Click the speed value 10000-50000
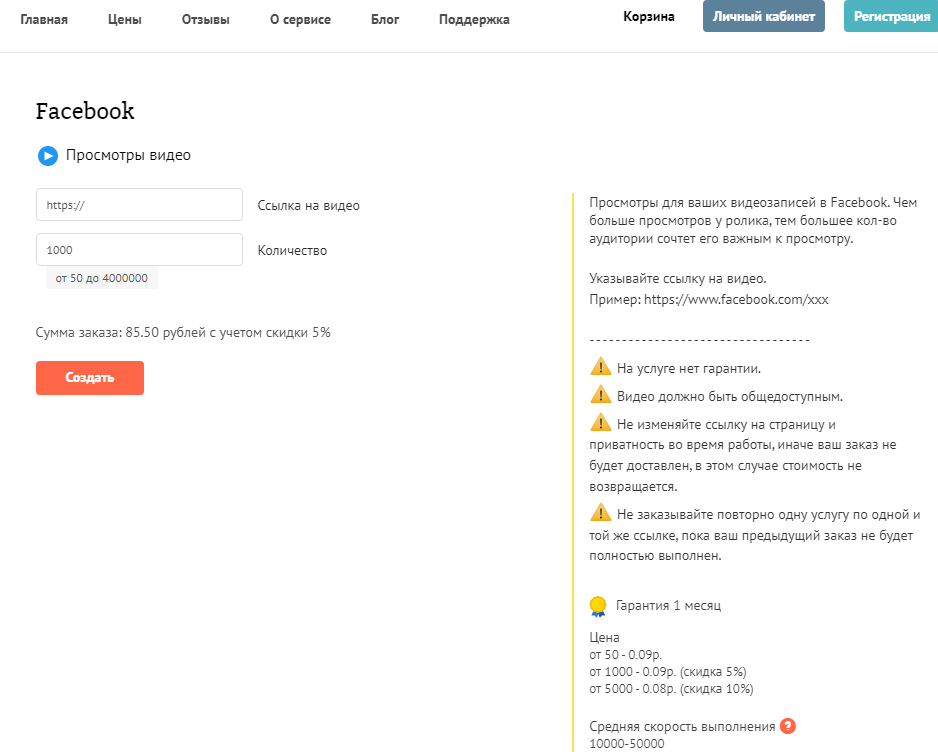The width and height of the screenshot is (938, 756). point(627,743)
